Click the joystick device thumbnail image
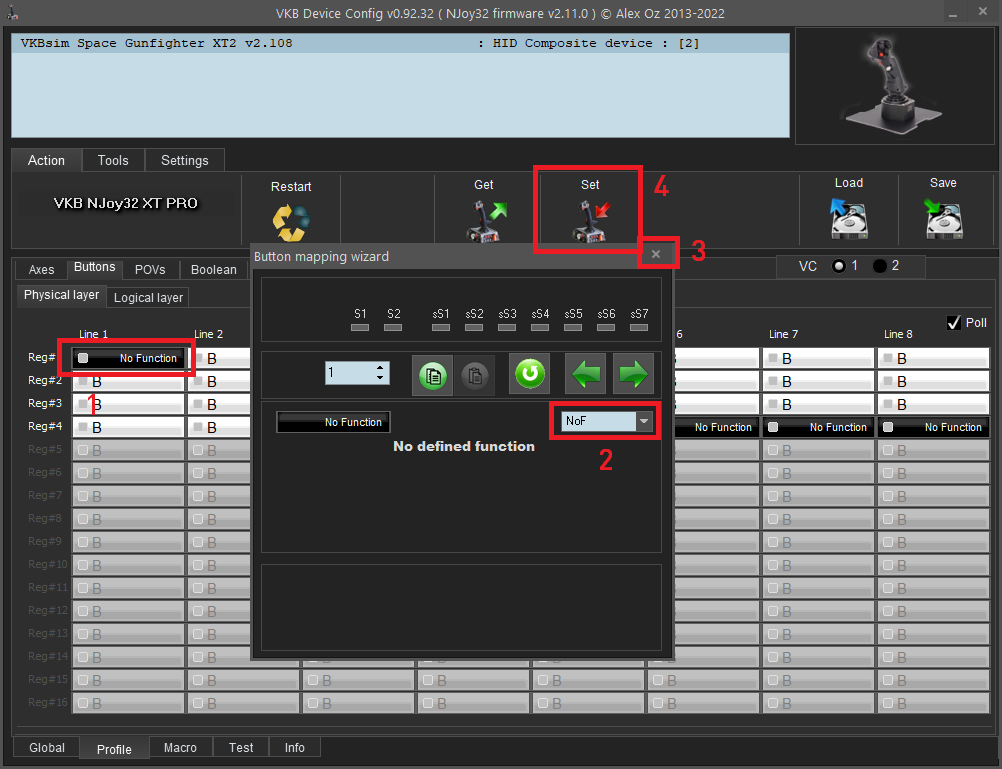The width and height of the screenshot is (1002, 769). (894, 86)
